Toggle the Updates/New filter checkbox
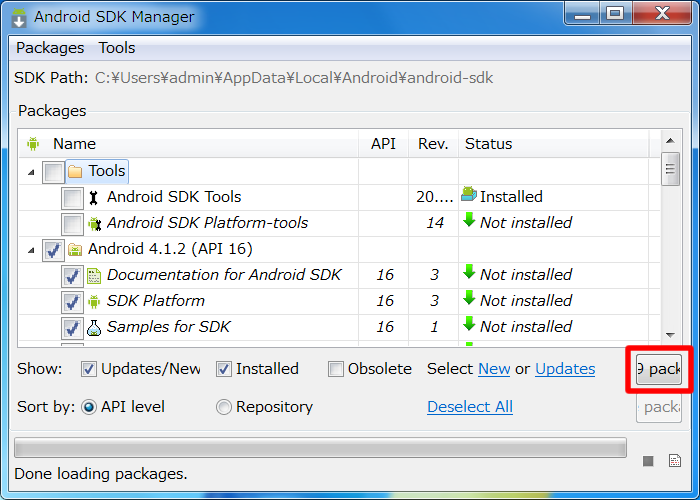700x500 pixels. (89, 369)
